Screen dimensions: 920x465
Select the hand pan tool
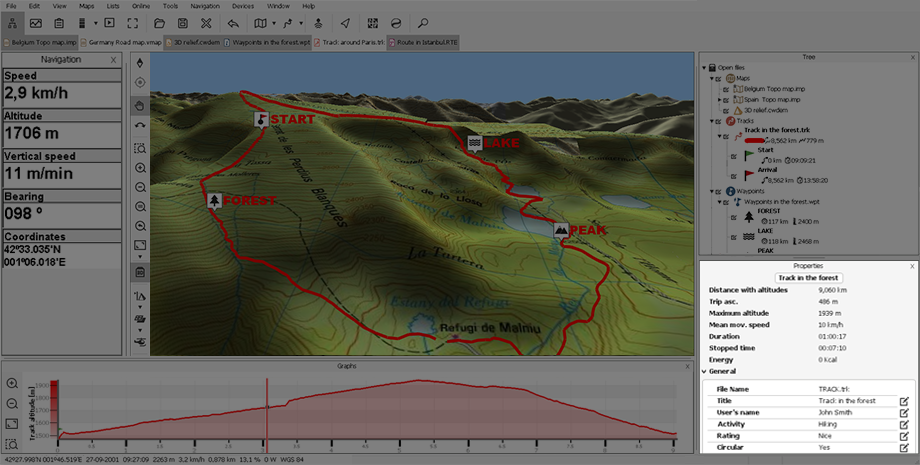pos(140,105)
